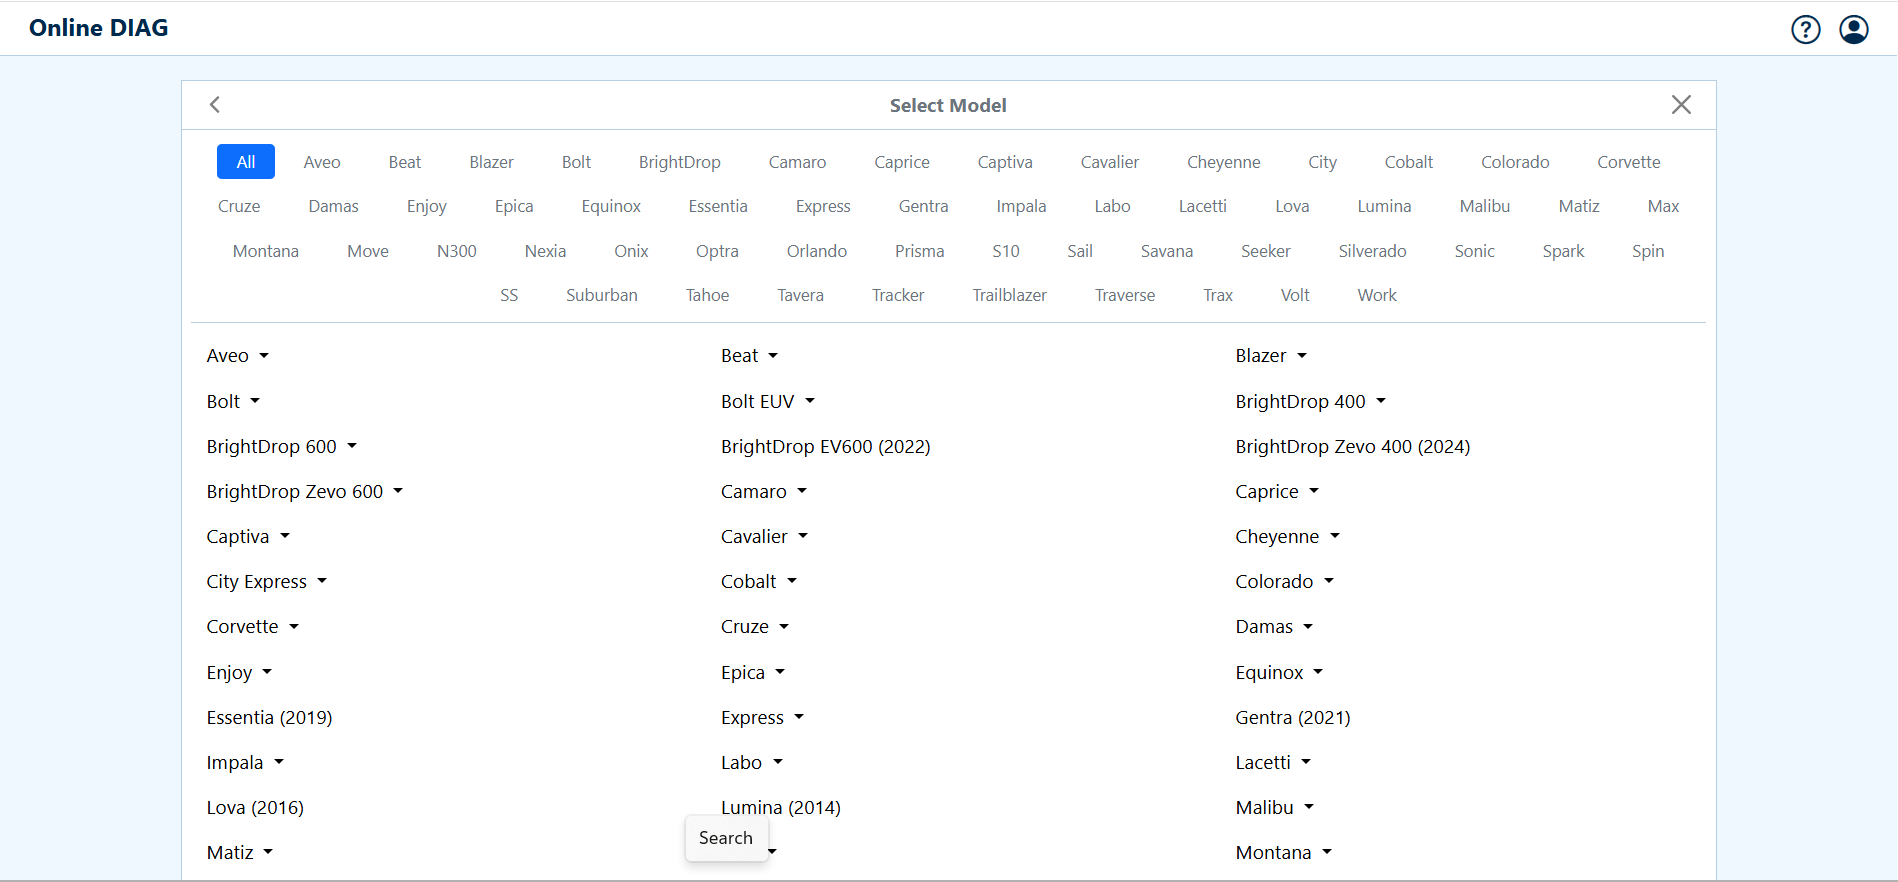
Task: Open the Cavalier model list dropdown
Action: click(765, 536)
